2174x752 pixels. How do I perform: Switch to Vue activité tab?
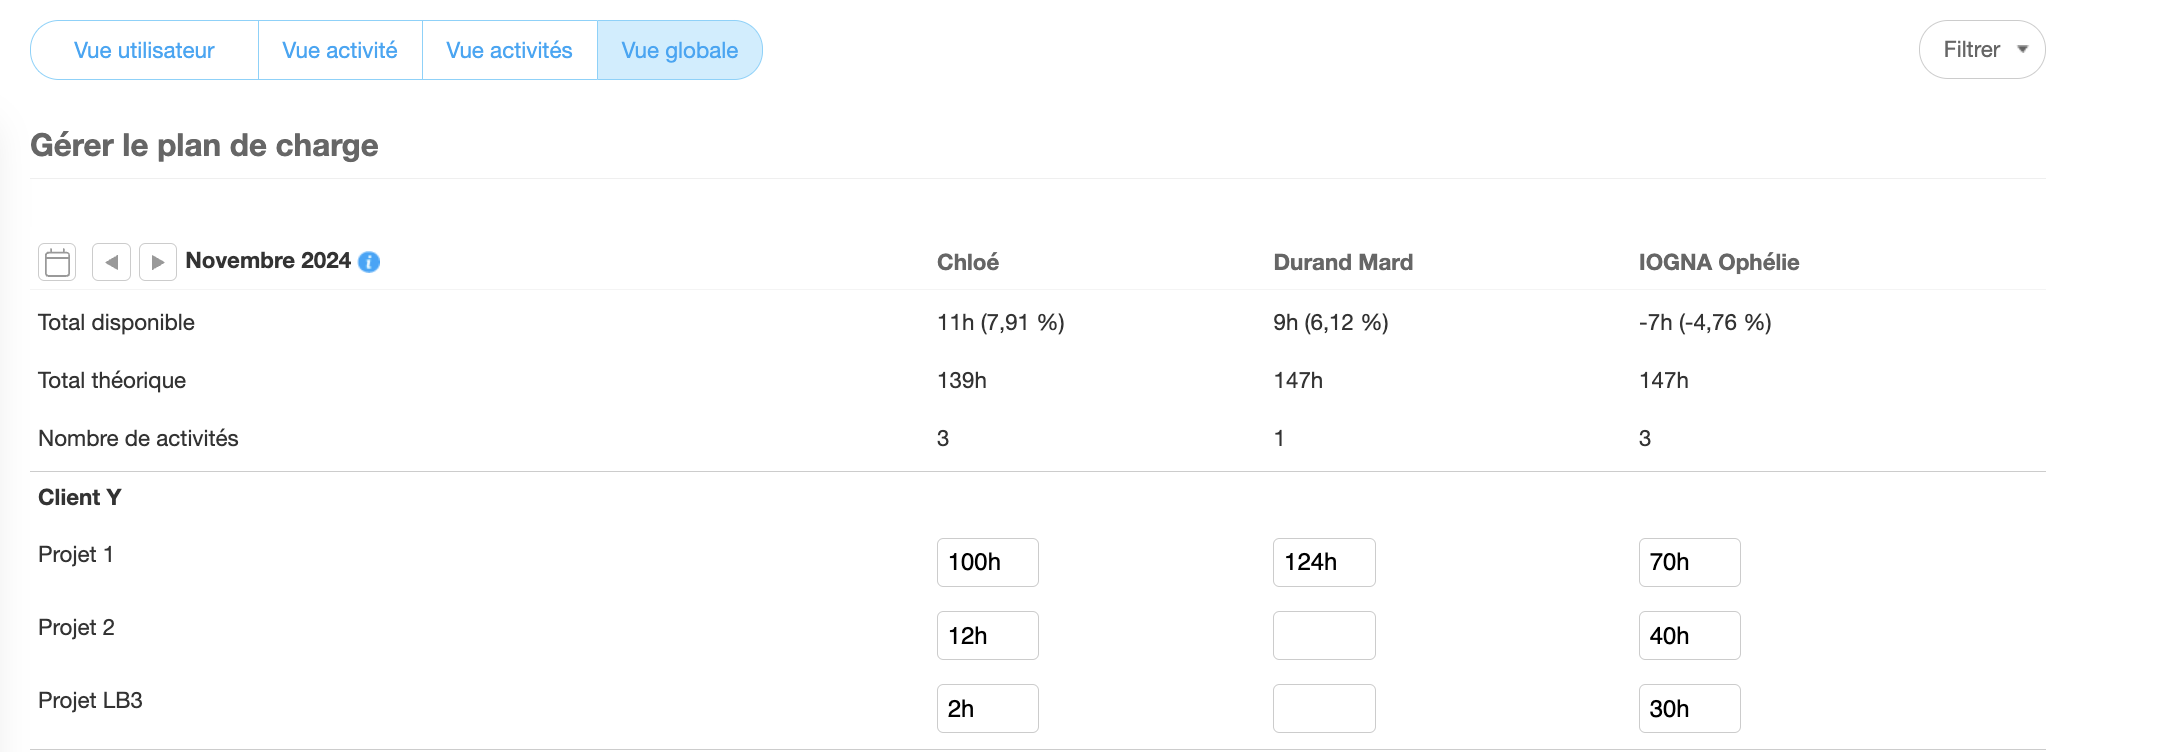pos(340,50)
